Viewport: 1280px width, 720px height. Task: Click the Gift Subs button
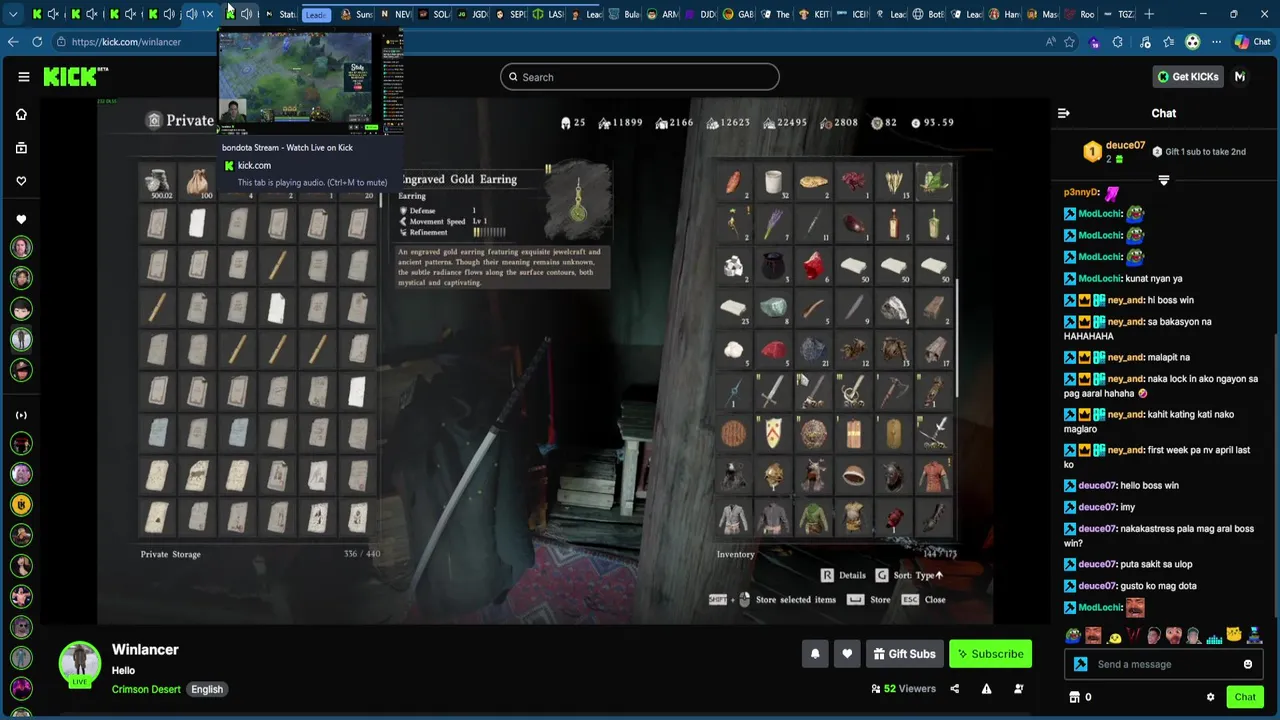click(x=904, y=654)
